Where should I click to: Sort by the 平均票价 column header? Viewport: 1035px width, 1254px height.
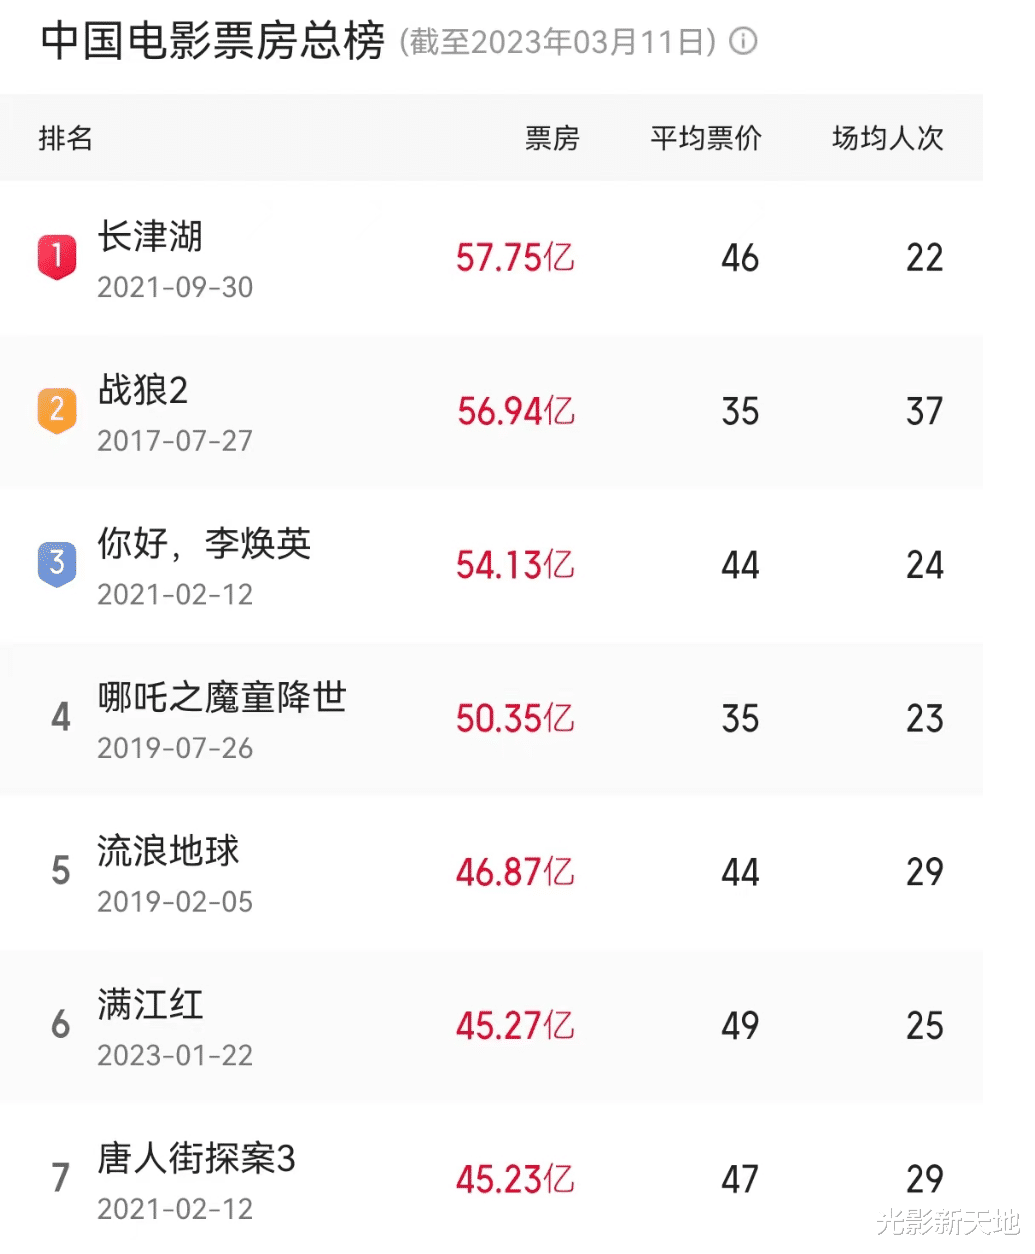pos(706,138)
